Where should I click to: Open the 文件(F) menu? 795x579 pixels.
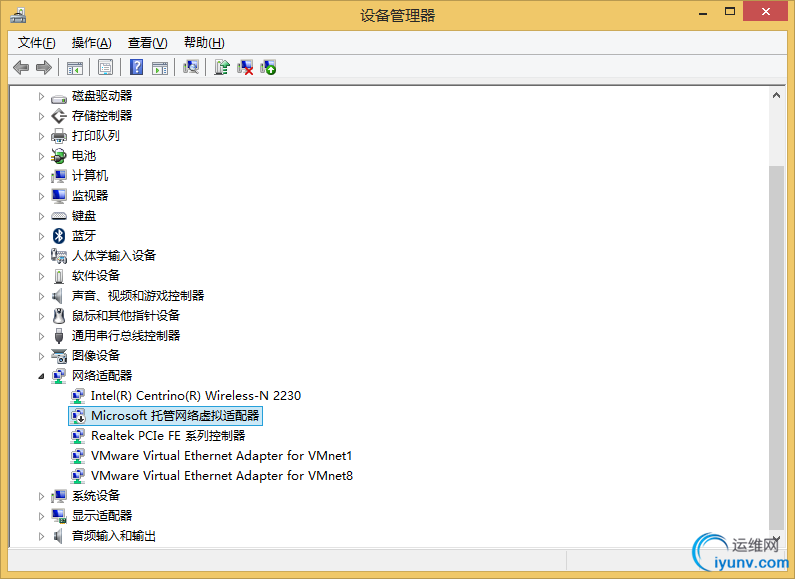pos(37,43)
